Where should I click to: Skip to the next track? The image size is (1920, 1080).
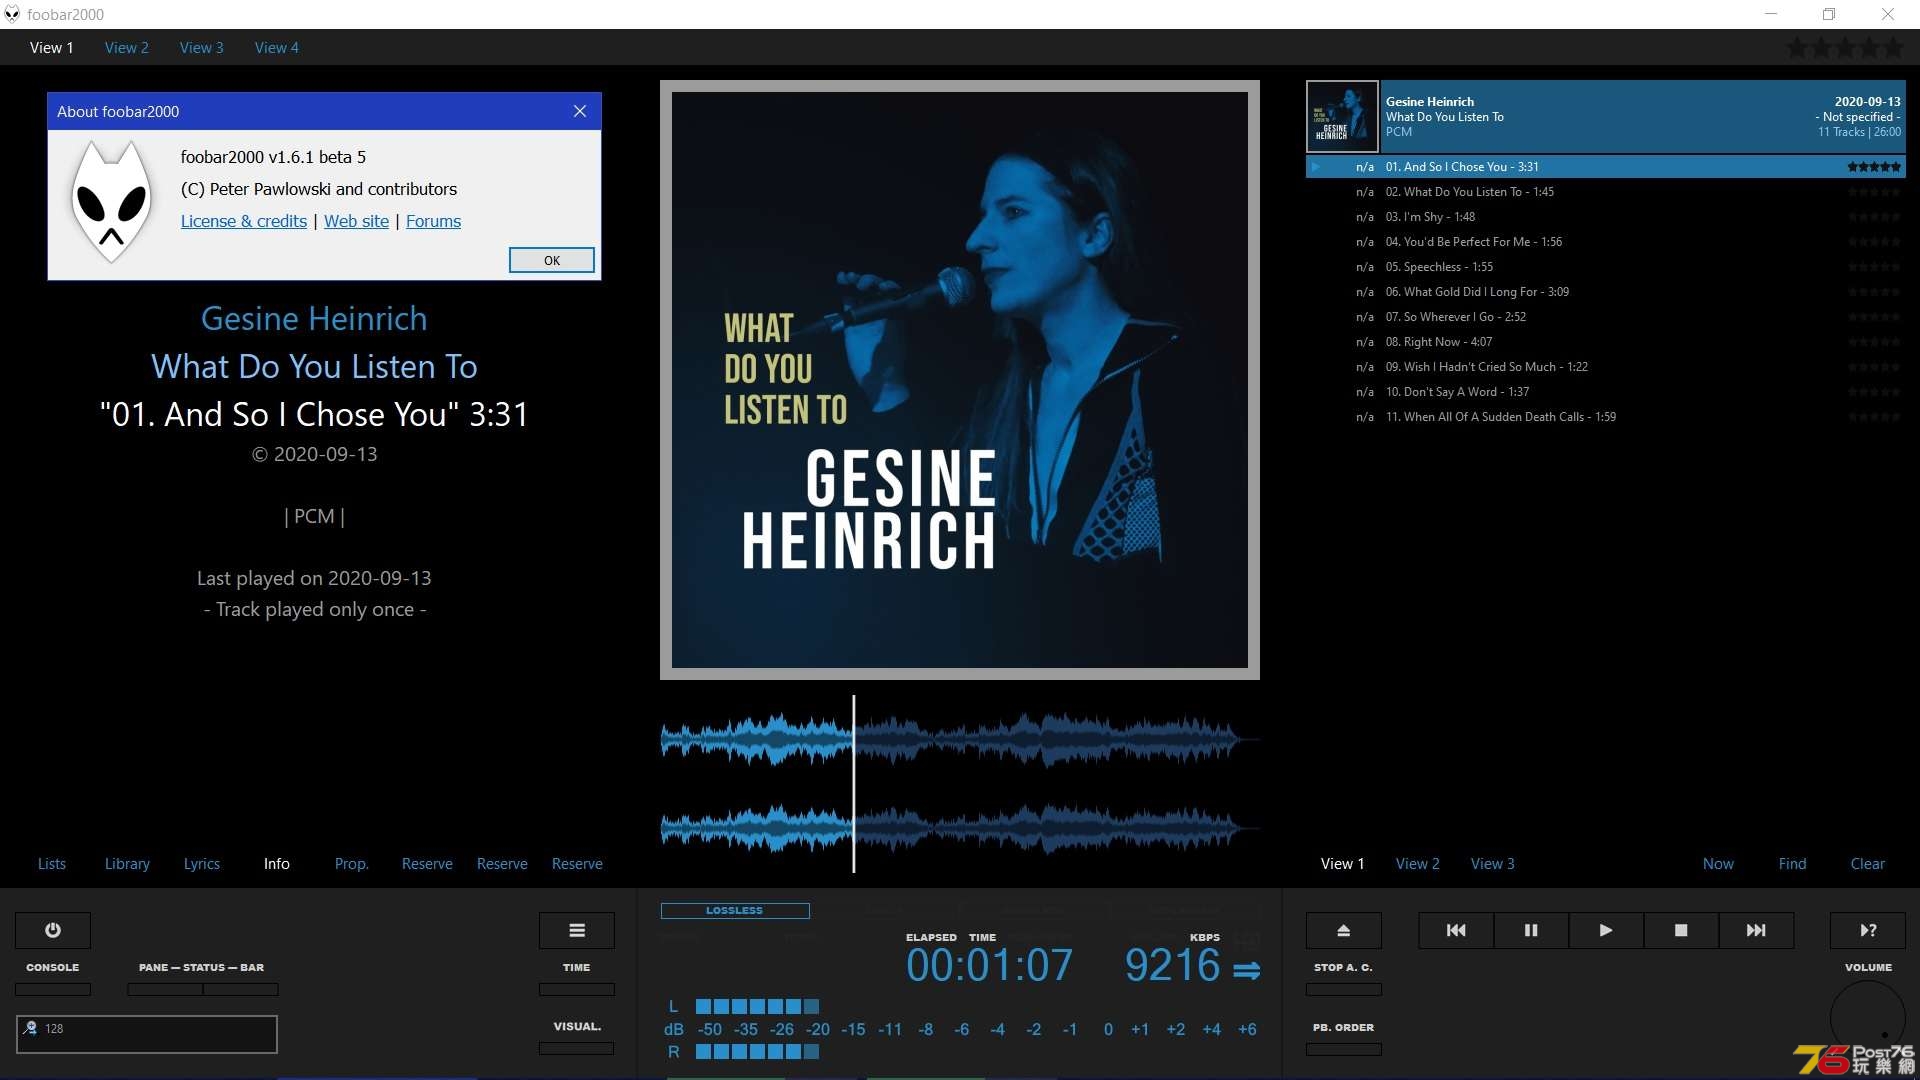coord(1756,930)
